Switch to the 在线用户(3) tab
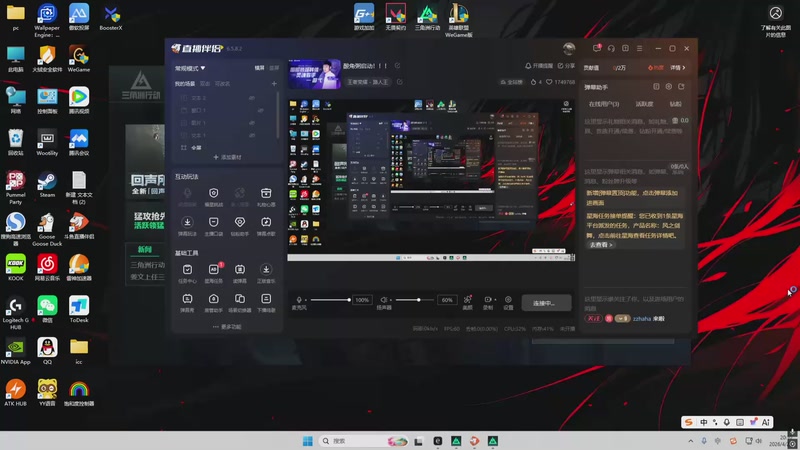 (x=604, y=104)
